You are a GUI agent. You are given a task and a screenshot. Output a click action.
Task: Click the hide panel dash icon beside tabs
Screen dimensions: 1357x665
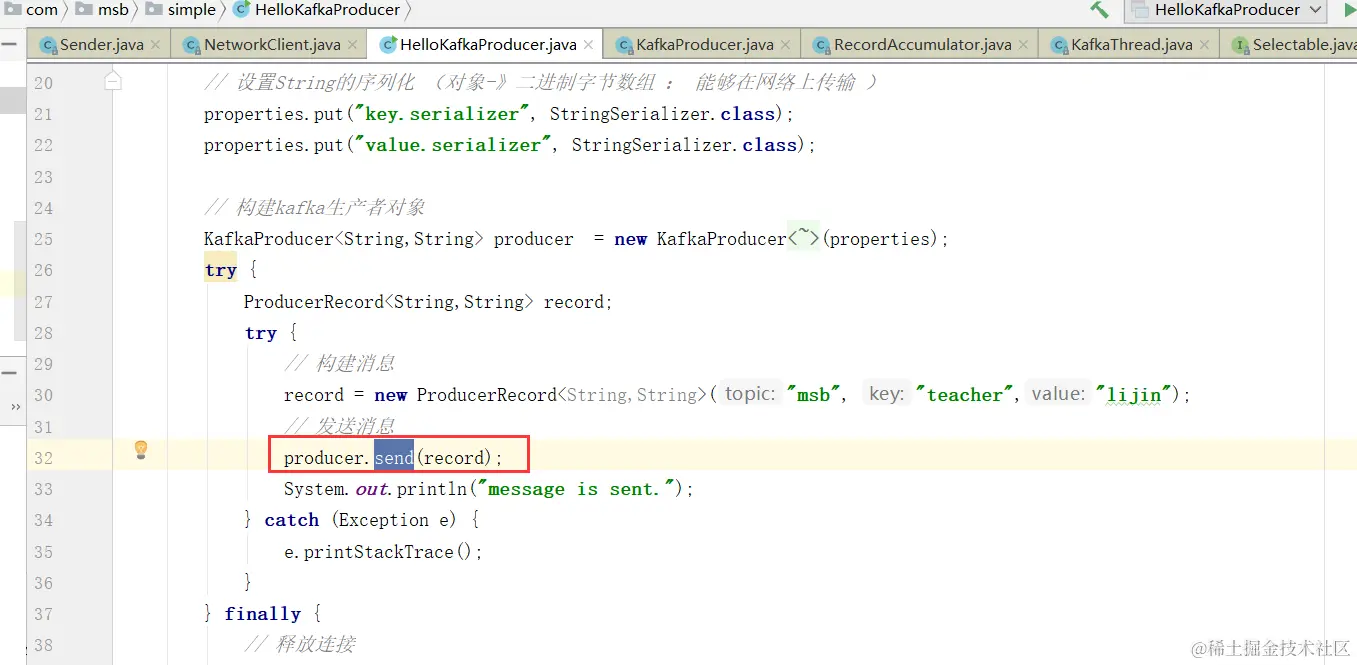(9, 44)
